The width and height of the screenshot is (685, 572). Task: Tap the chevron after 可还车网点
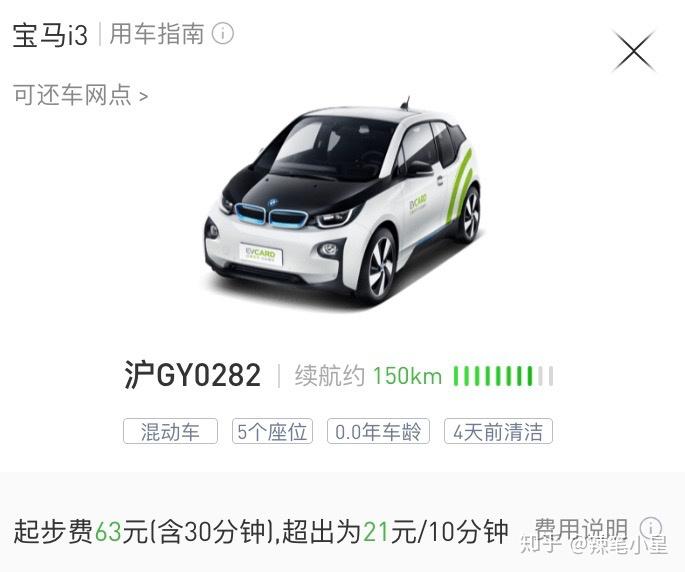pyautogui.click(x=143, y=96)
